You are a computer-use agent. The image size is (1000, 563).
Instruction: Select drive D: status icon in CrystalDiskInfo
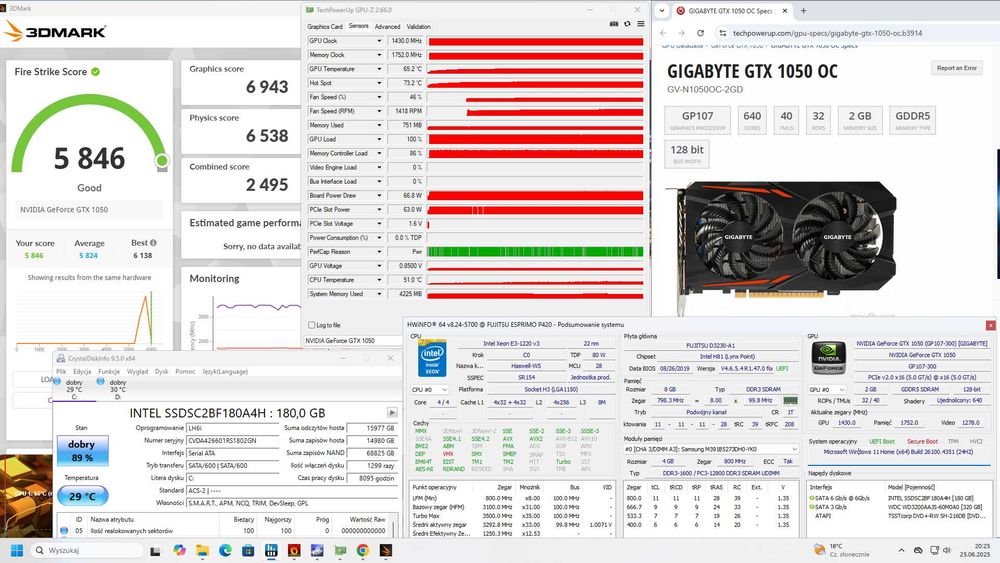(100, 381)
